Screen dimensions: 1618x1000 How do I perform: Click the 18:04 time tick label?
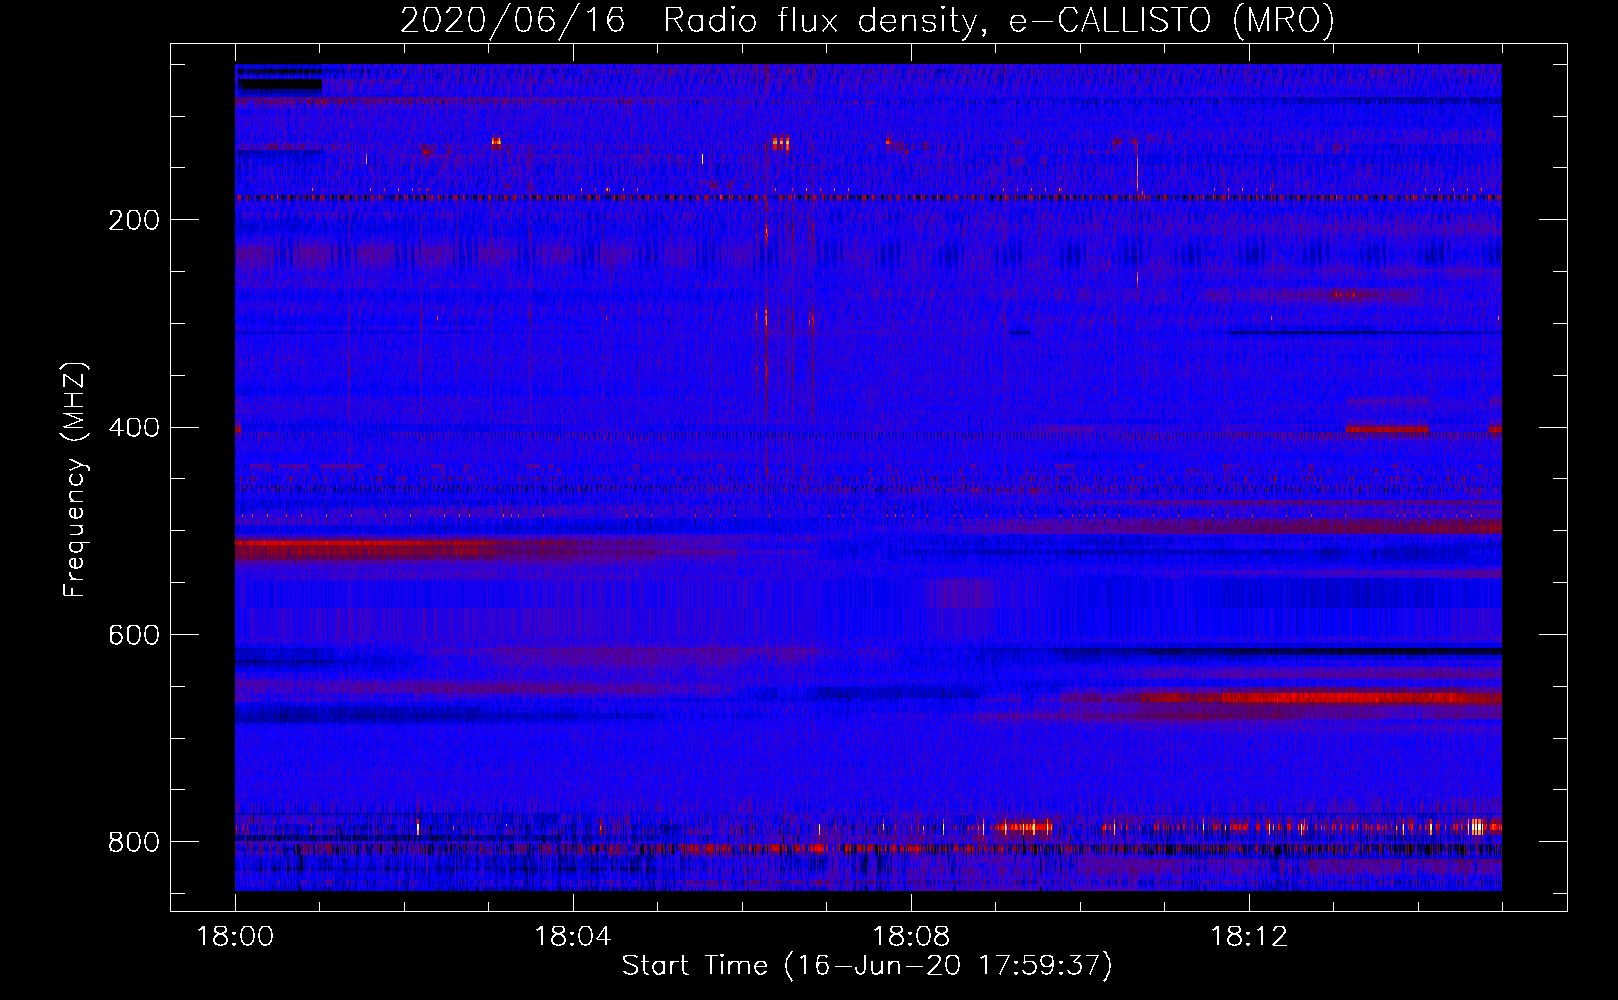tap(573, 937)
